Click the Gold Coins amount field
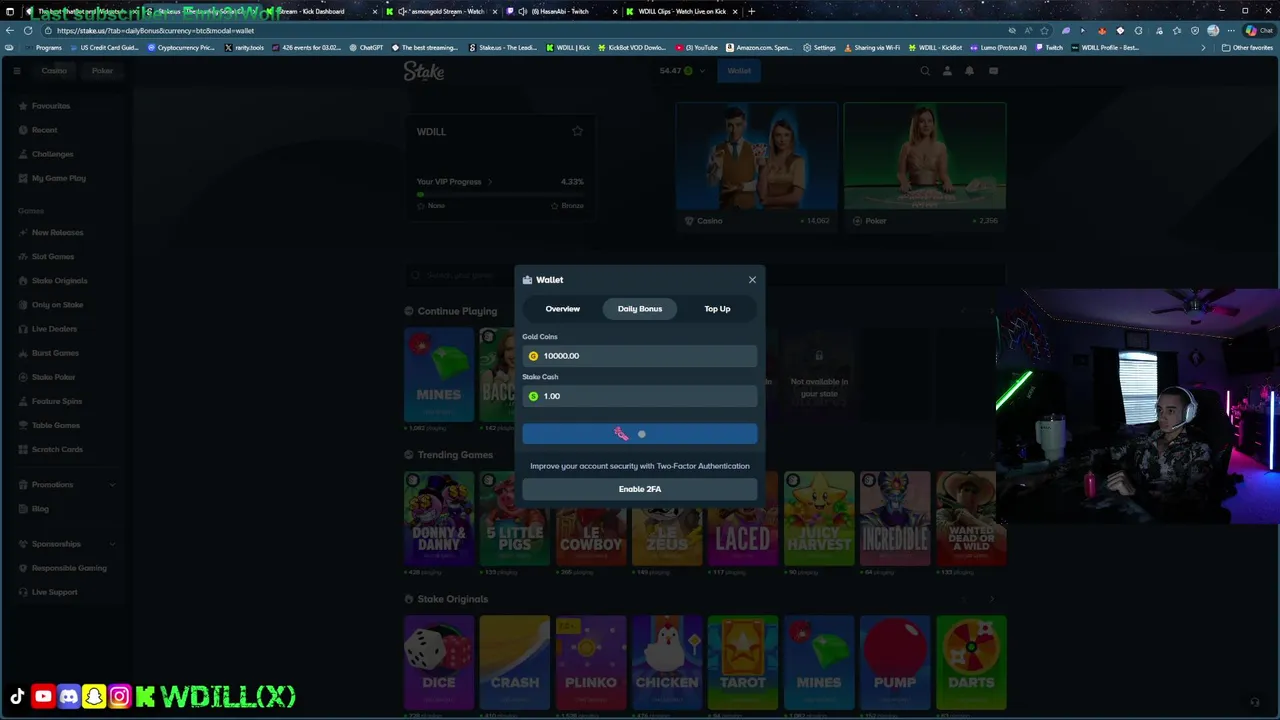 (x=640, y=356)
